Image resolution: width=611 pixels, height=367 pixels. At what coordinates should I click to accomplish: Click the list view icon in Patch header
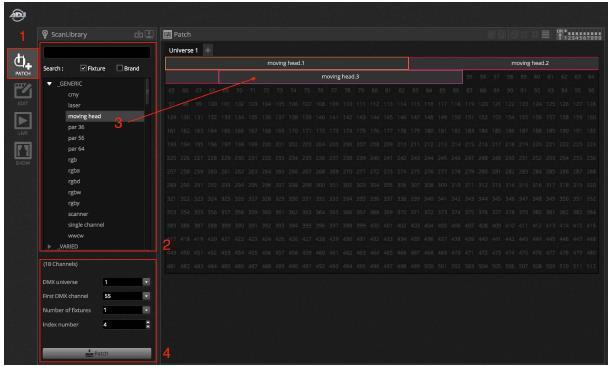point(546,34)
